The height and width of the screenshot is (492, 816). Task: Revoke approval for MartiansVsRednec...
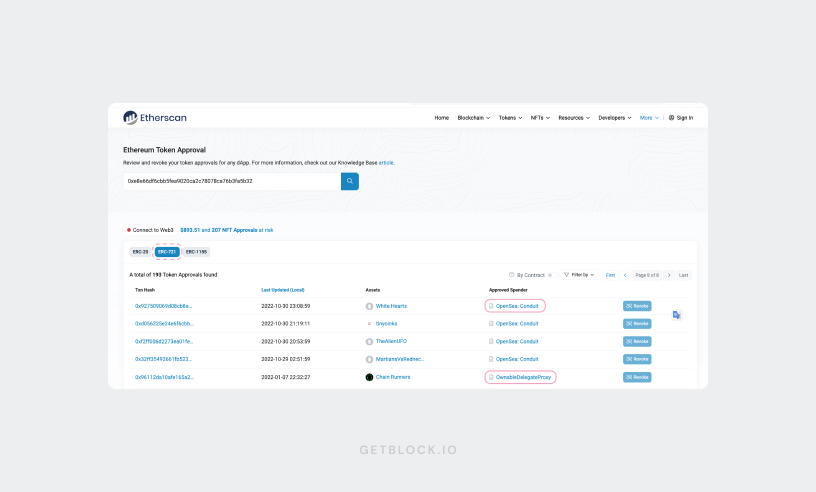[x=637, y=359]
